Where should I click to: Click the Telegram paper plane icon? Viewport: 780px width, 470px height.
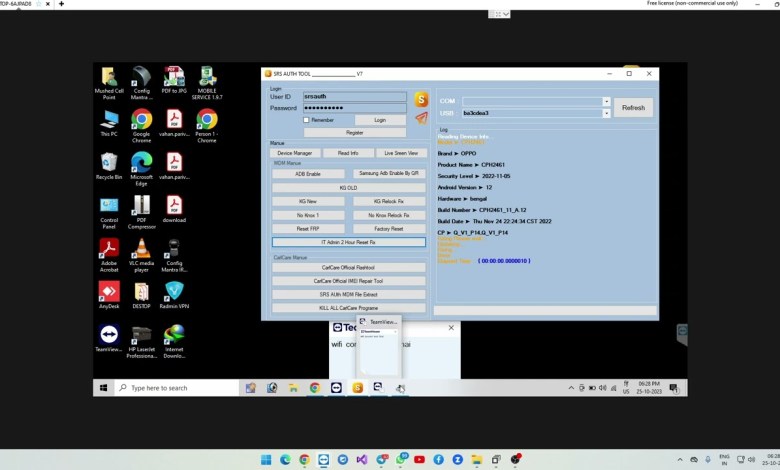point(421,118)
